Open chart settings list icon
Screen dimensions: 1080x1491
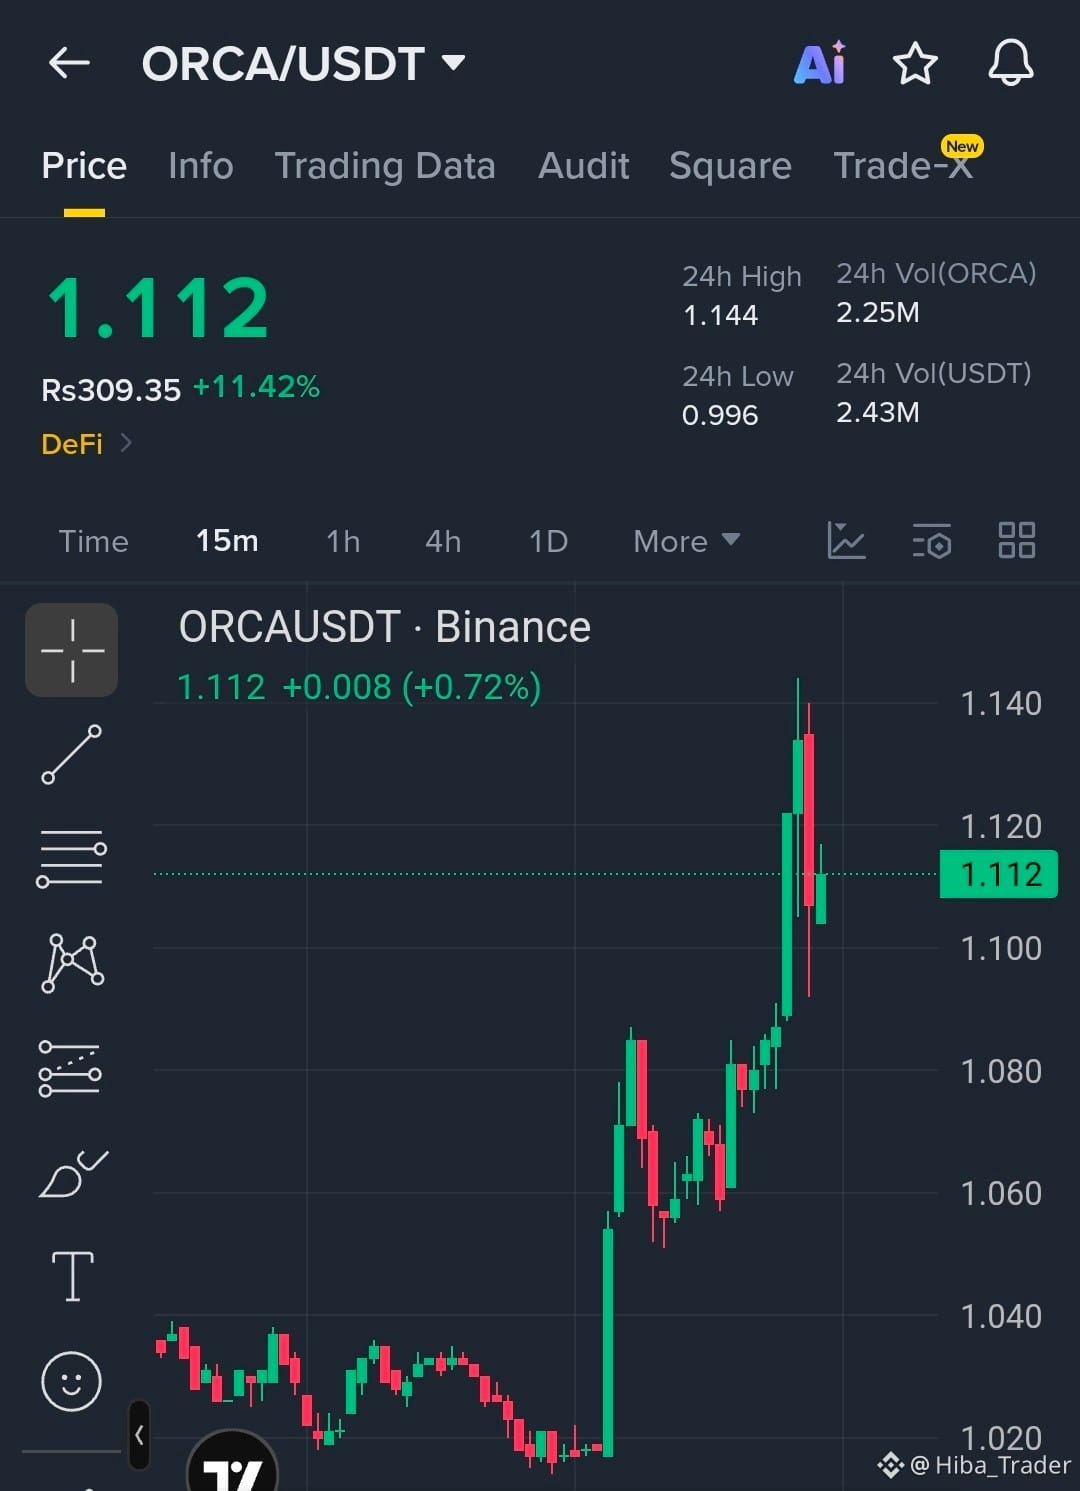click(932, 541)
